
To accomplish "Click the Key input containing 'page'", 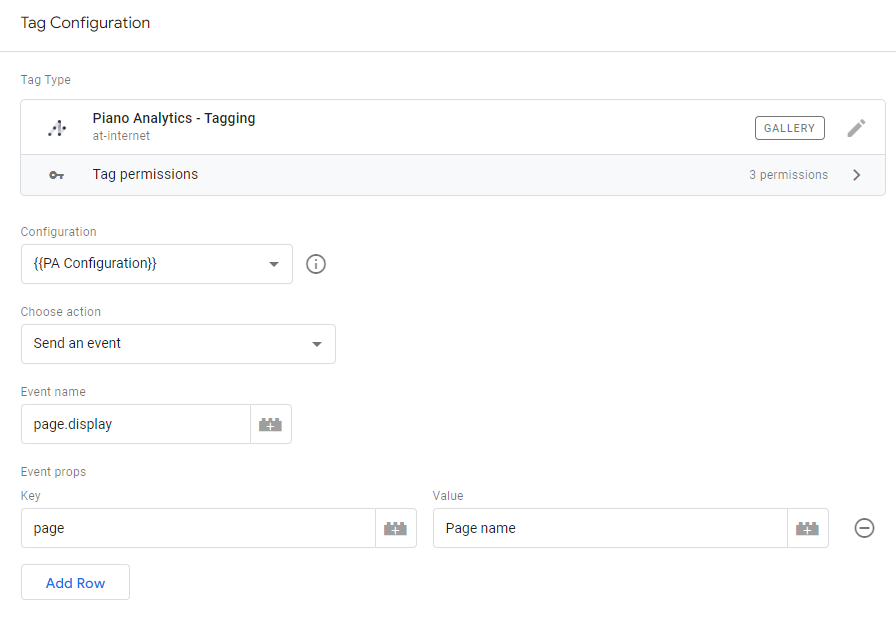I will coord(198,528).
